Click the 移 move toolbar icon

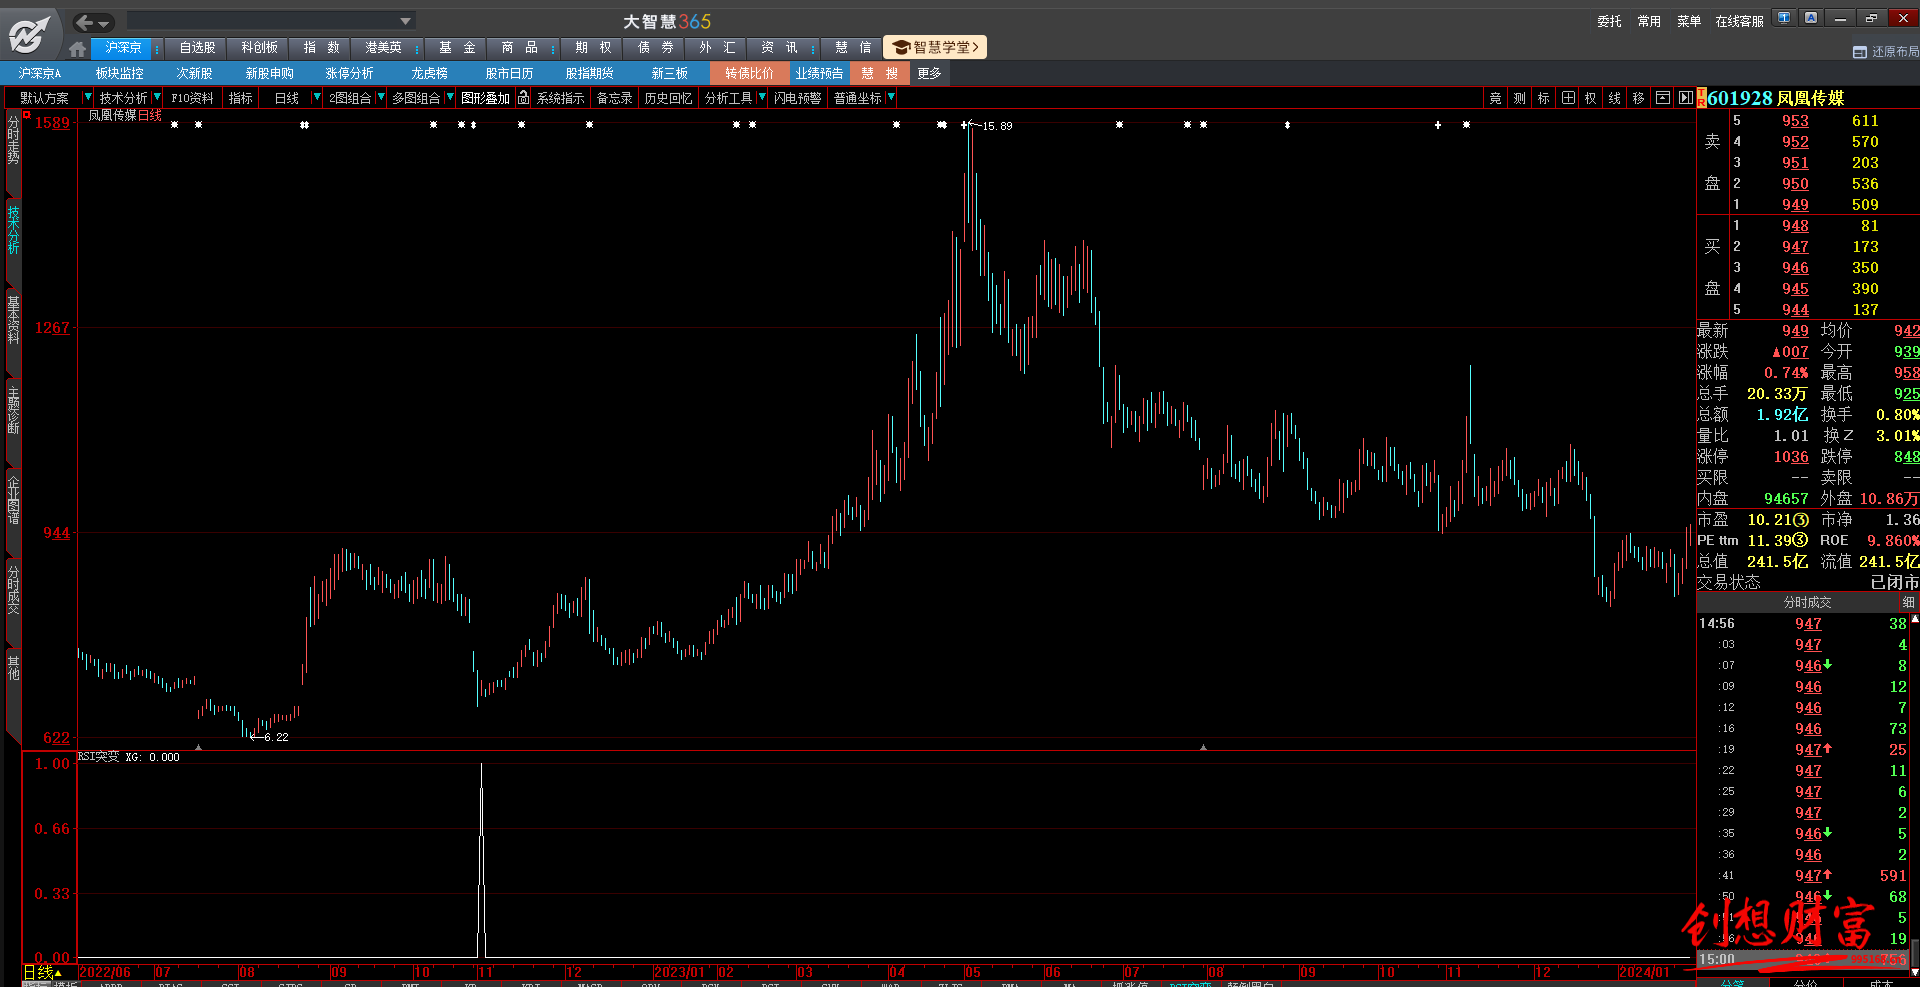coord(1638,98)
